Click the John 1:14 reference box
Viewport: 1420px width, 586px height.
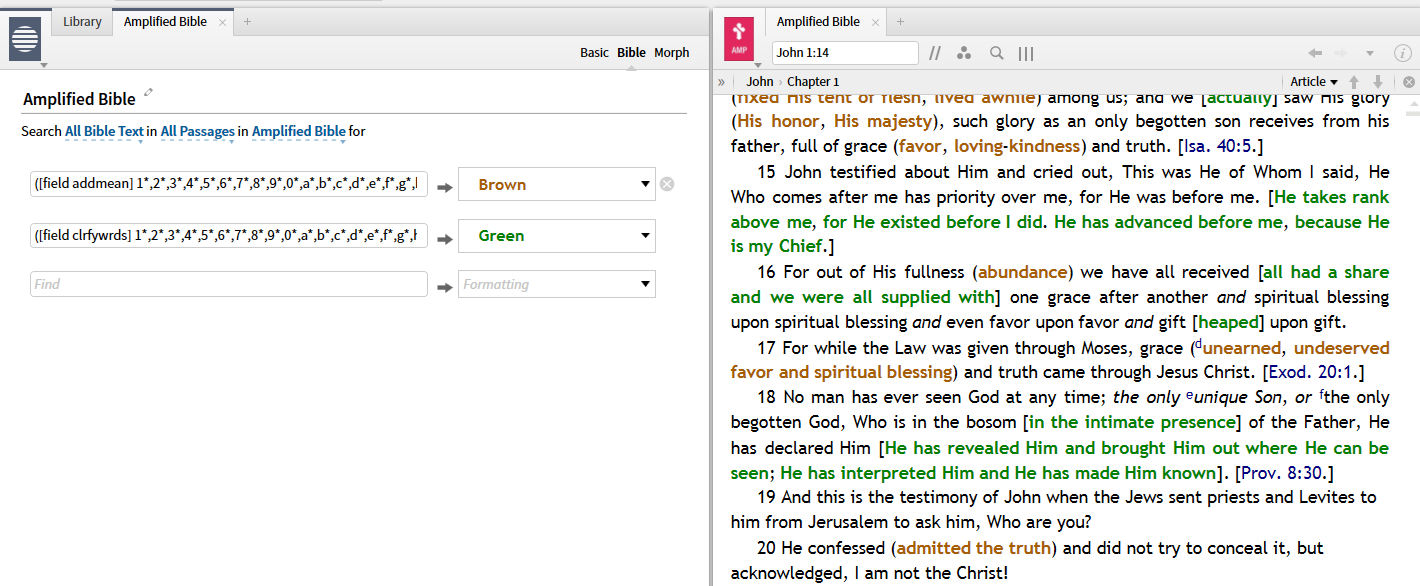pos(845,53)
